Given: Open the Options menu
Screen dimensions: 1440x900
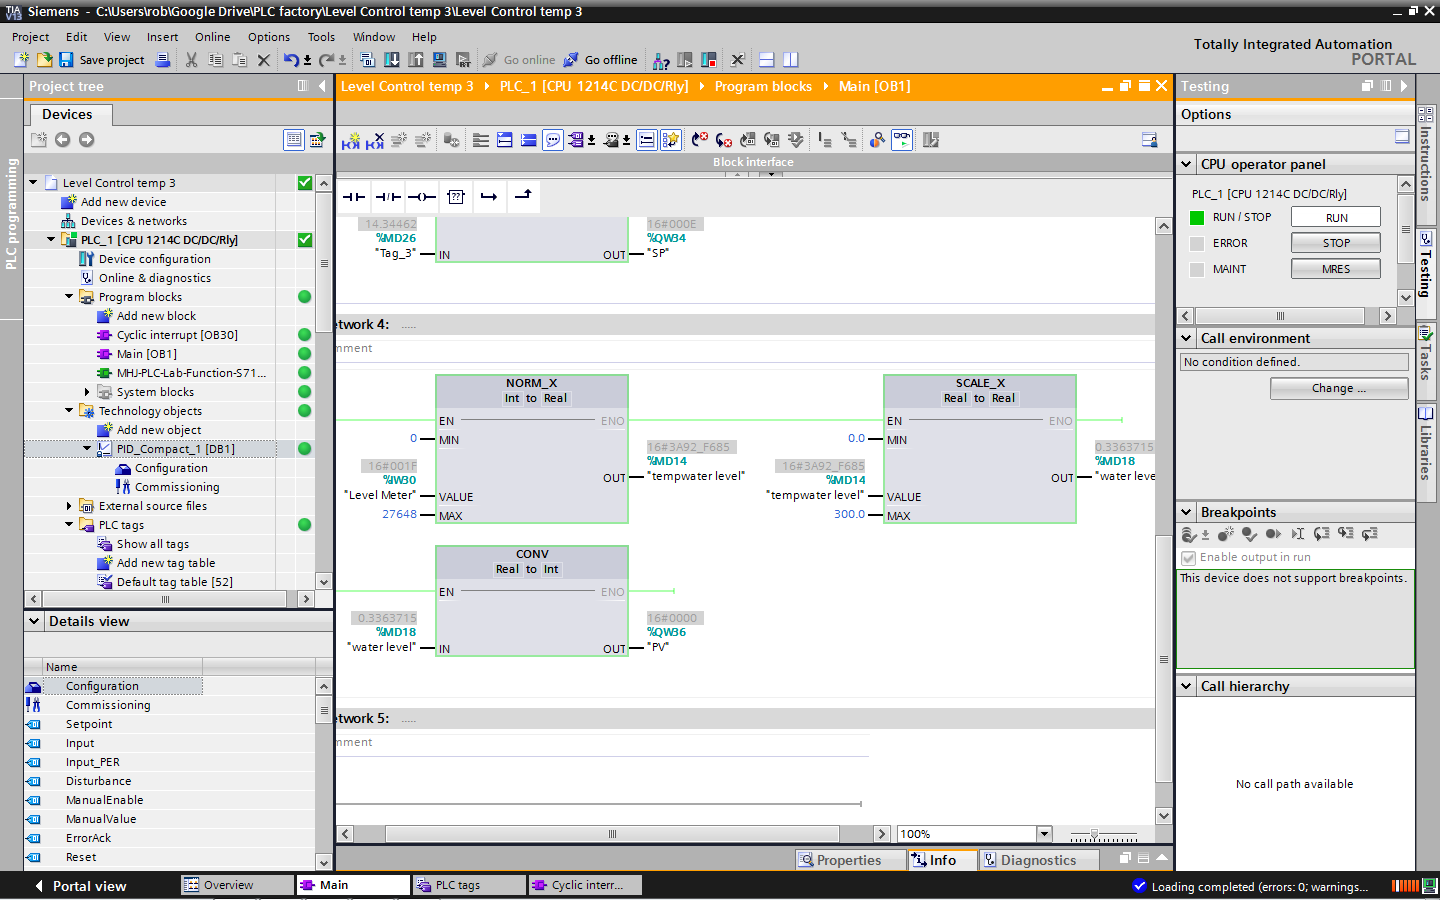Looking at the screenshot, I should pyautogui.click(x=269, y=37).
